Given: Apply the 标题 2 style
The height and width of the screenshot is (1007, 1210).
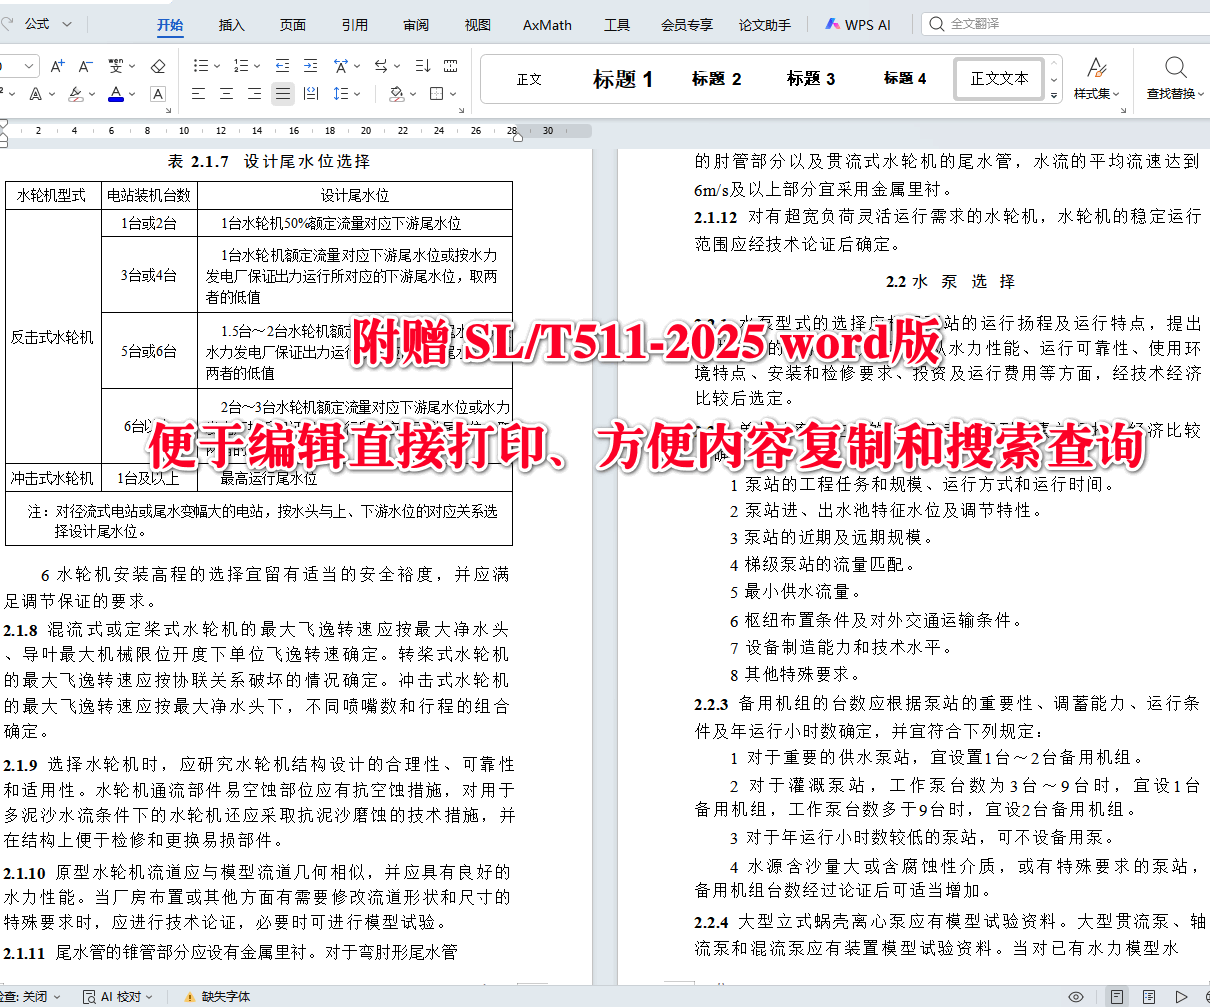Looking at the screenshot, I should (x=717, y=79).
